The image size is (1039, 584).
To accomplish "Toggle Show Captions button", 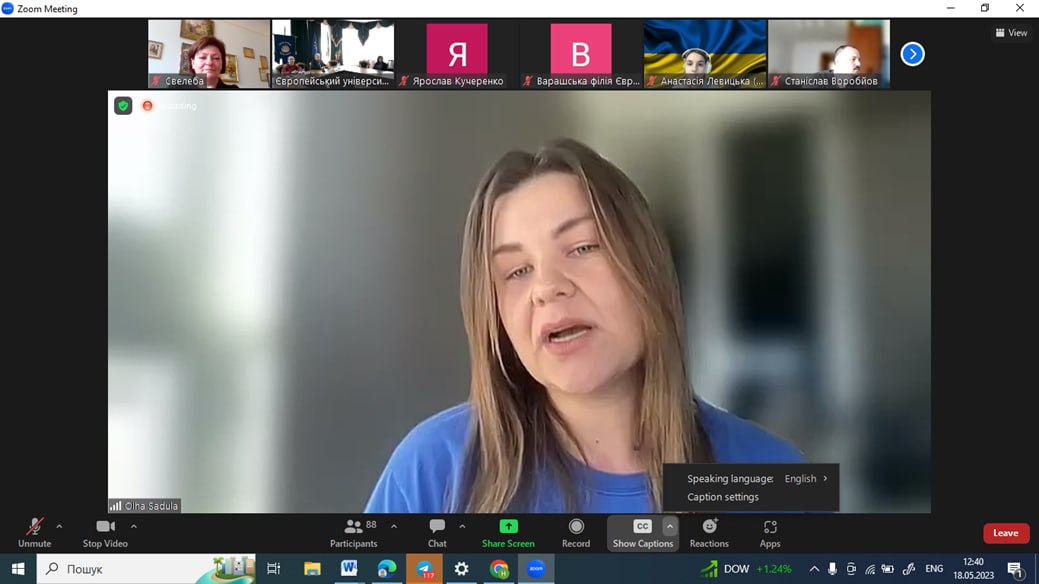I will coord(642,533).
